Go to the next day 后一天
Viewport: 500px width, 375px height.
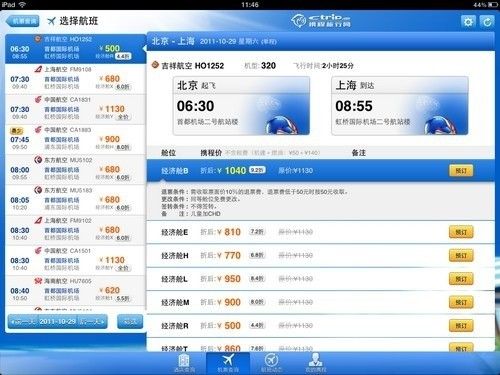[93, 322]
